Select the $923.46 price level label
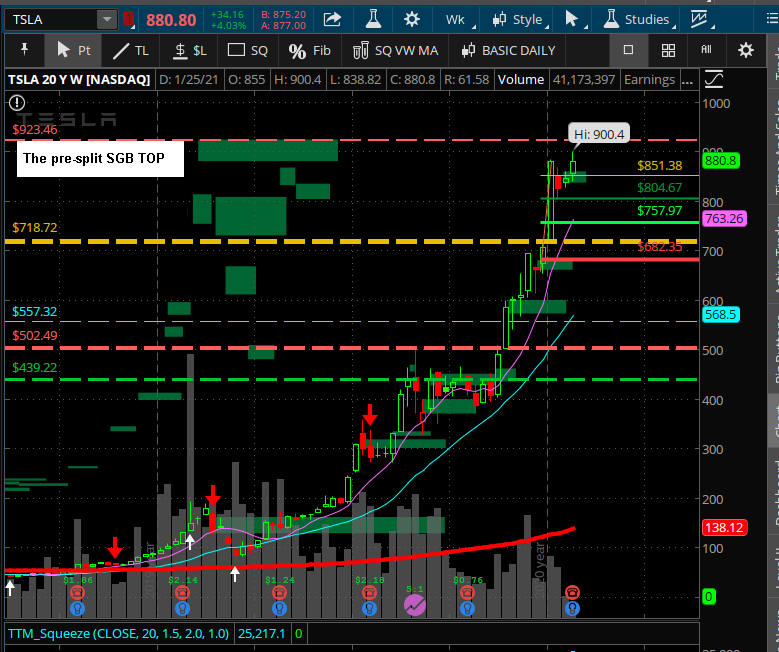Screen dimensions: 779x652 pyautogui.click(x=35, y=130)
